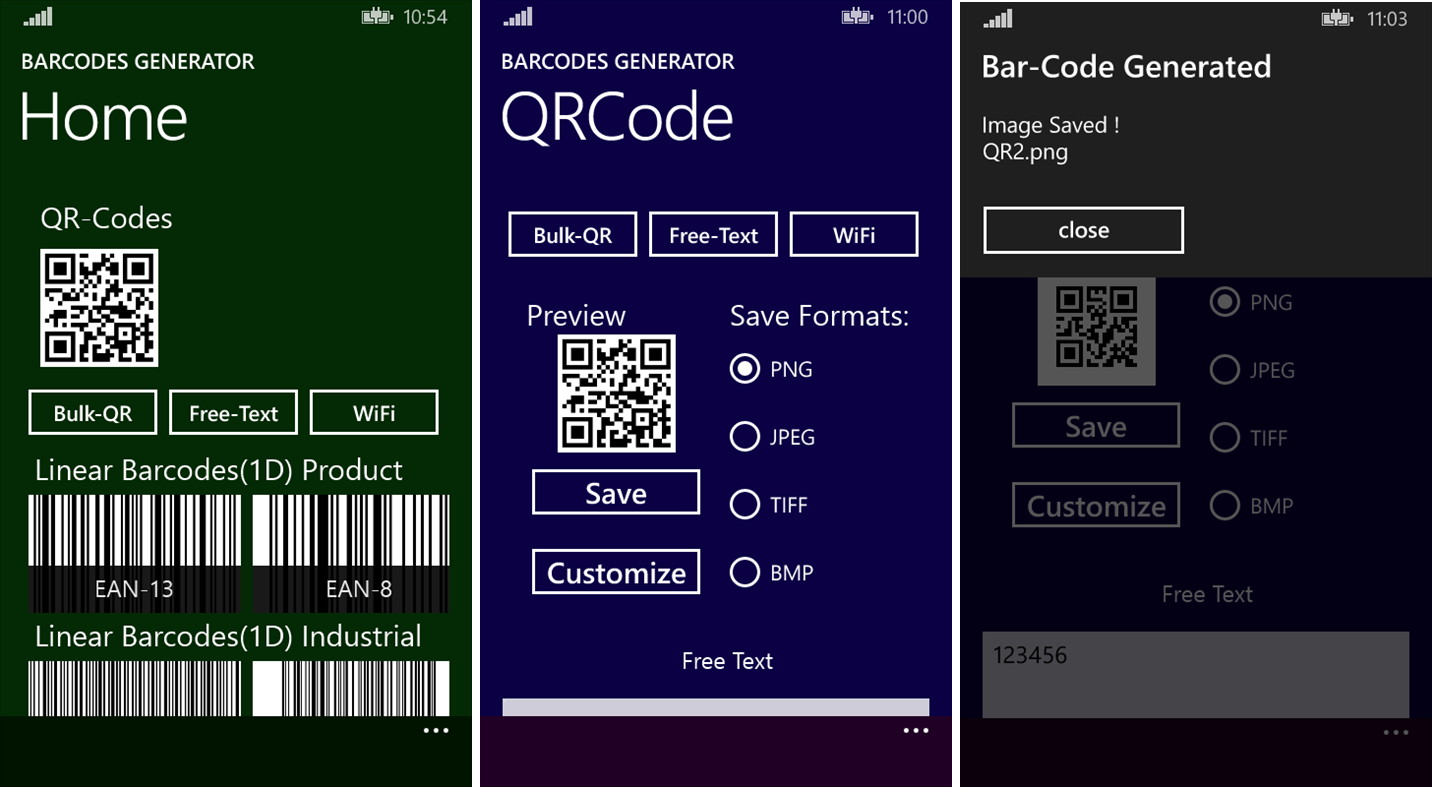Open Customize on the QRCode screen
Image resolution: width=1432 pixels, height=787 pixels.
[x=616, y=573]
